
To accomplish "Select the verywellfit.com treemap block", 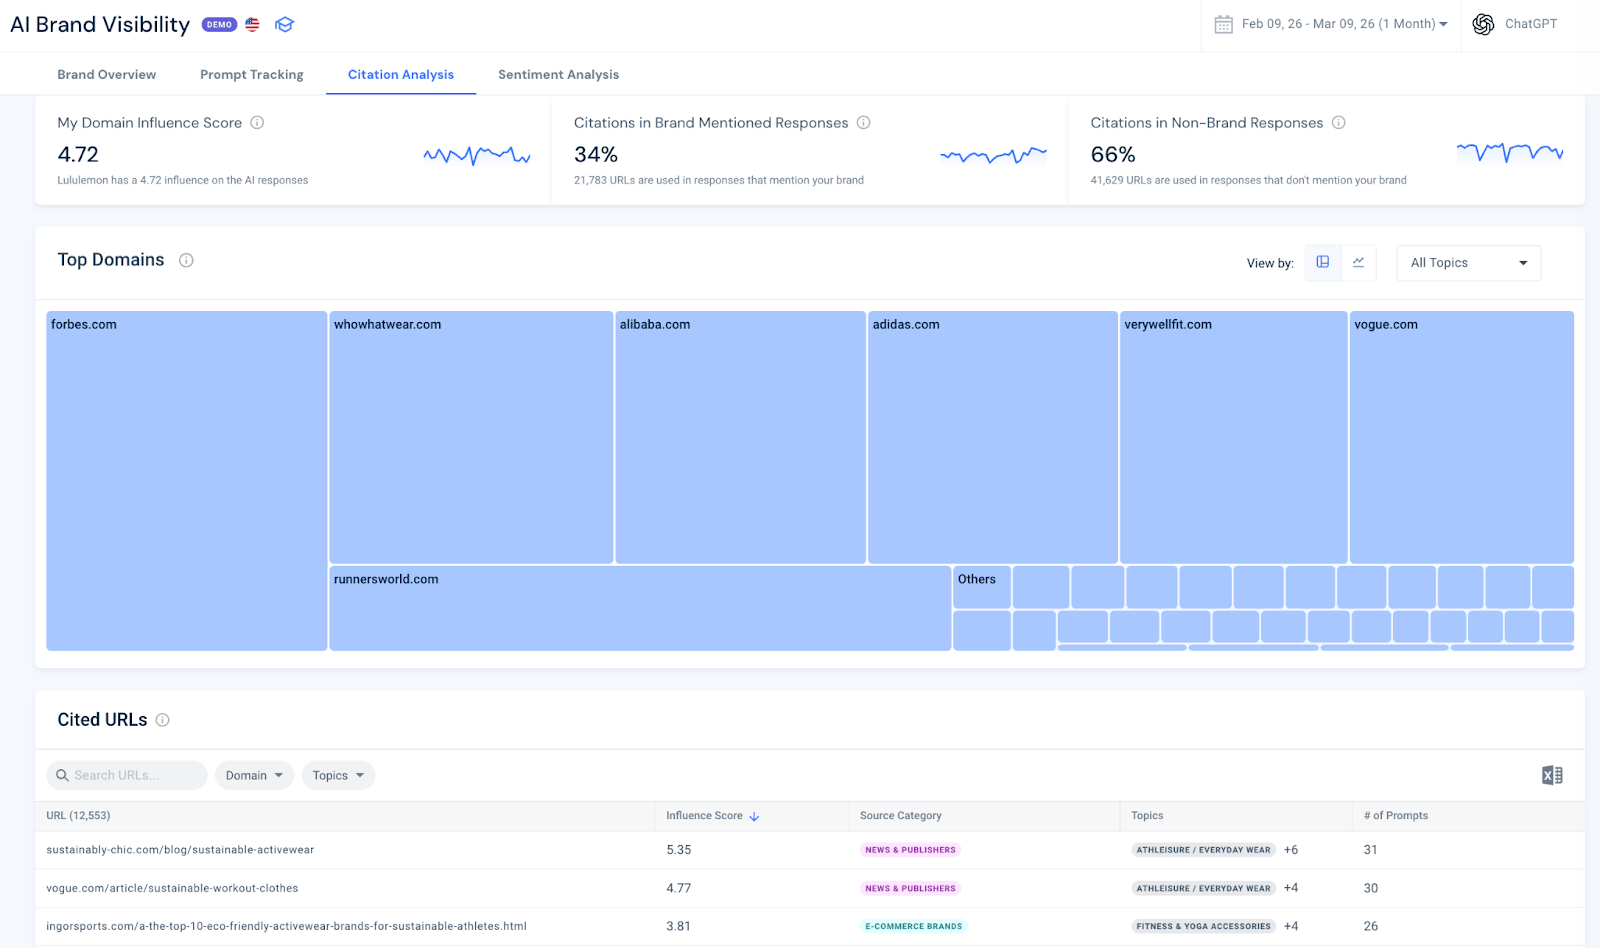I will tap(1234, 437).
